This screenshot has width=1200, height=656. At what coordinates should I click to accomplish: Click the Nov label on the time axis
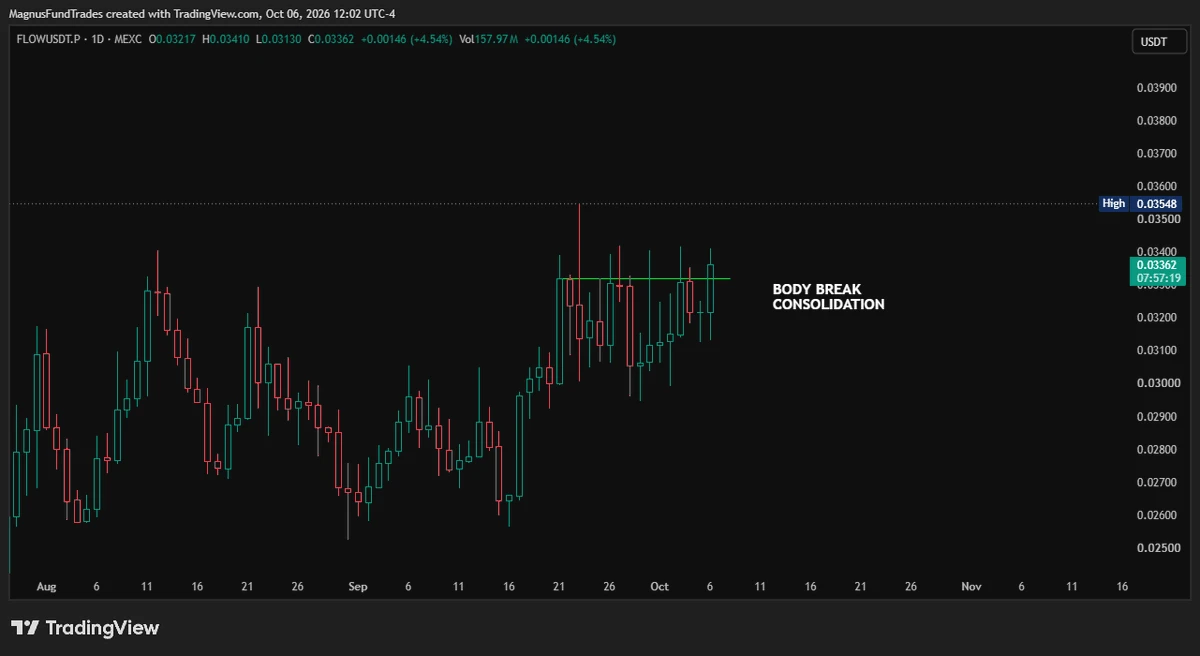[x=971, y=587]
